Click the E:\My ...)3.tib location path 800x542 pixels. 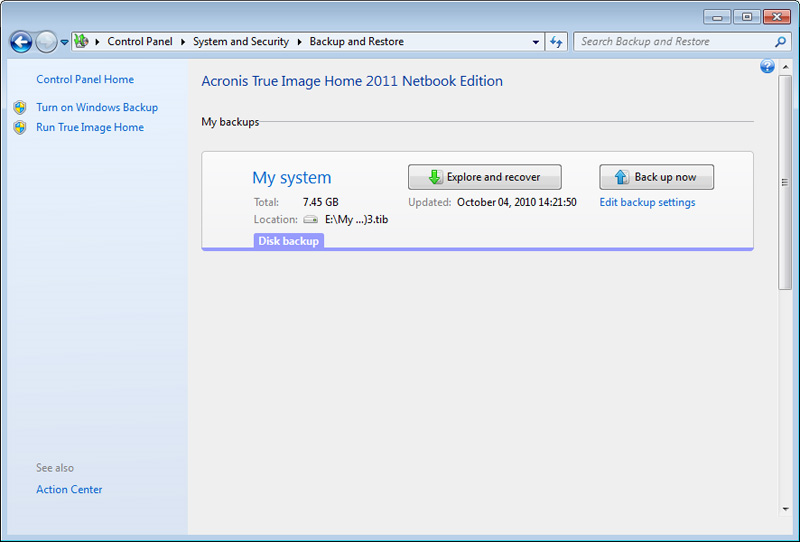click(357, 219)
